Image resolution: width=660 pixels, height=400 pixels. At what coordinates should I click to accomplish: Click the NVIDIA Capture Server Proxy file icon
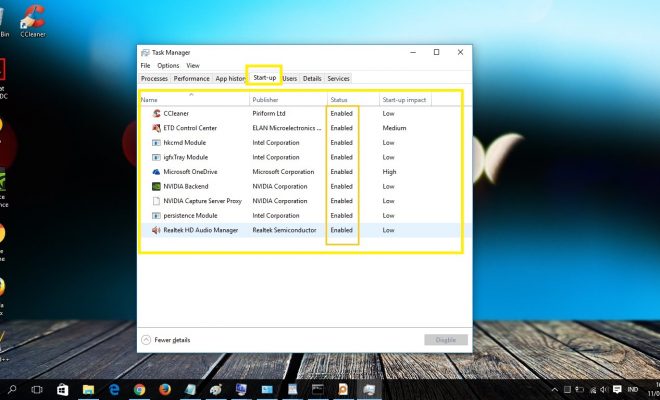click(x=156, y=201)
